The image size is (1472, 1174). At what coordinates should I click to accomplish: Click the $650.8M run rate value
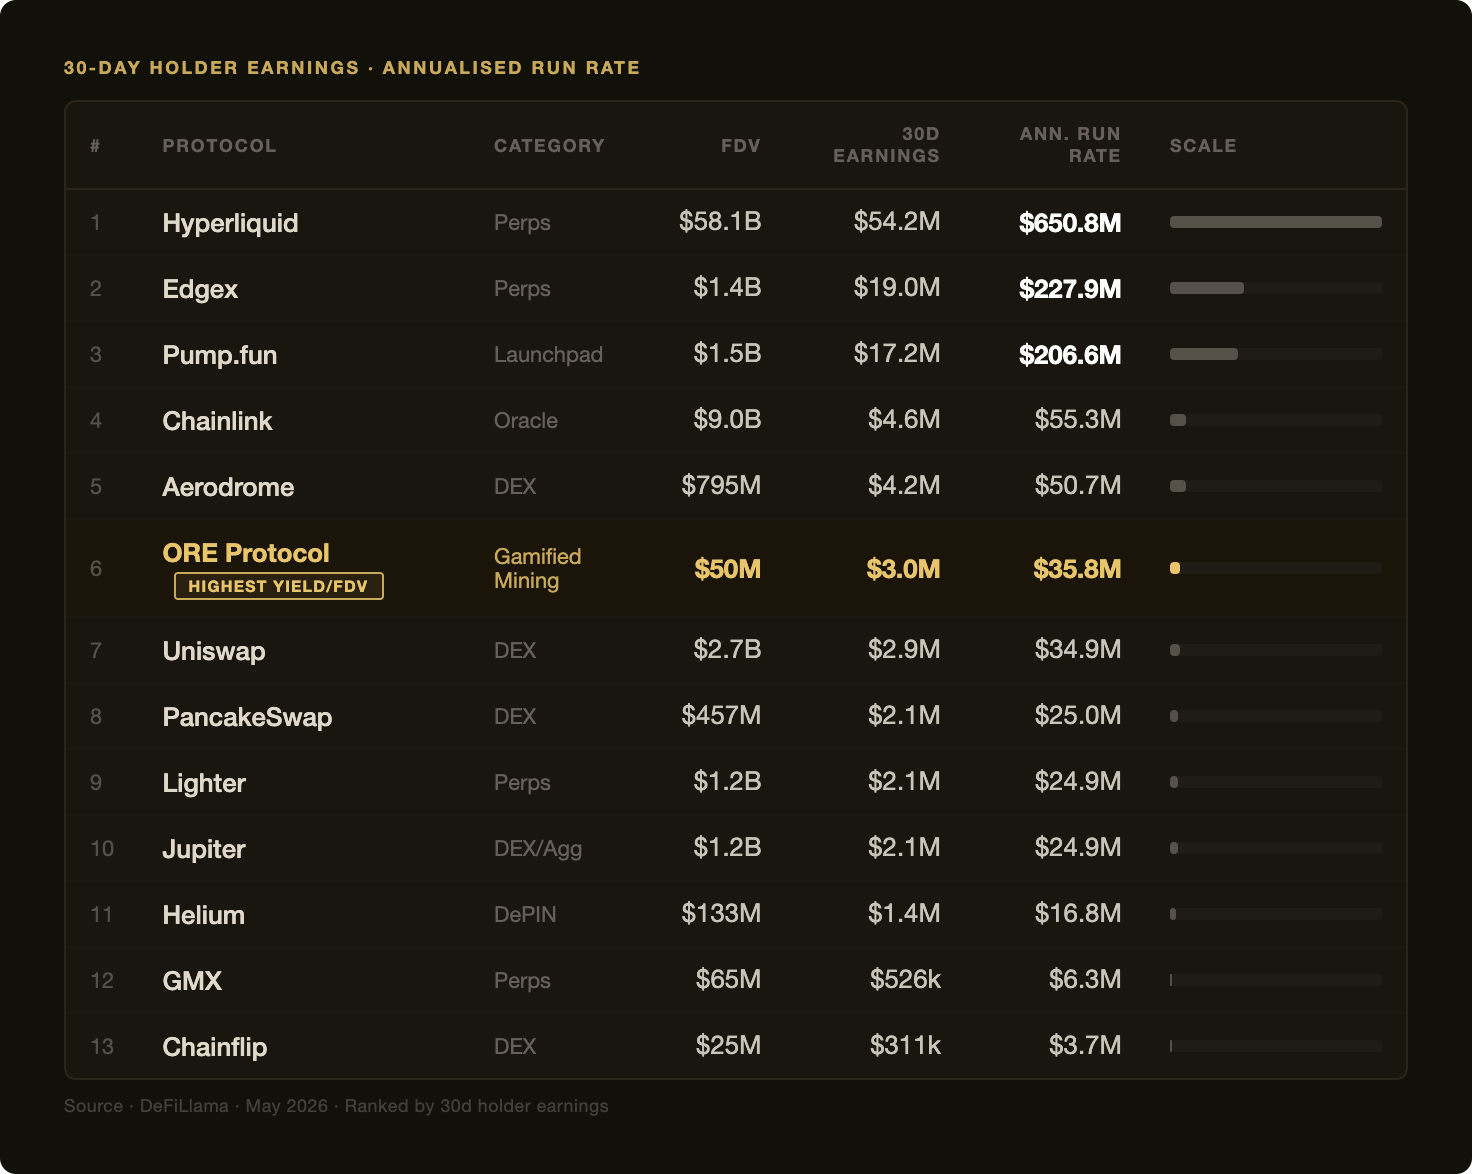point(1070,223)
